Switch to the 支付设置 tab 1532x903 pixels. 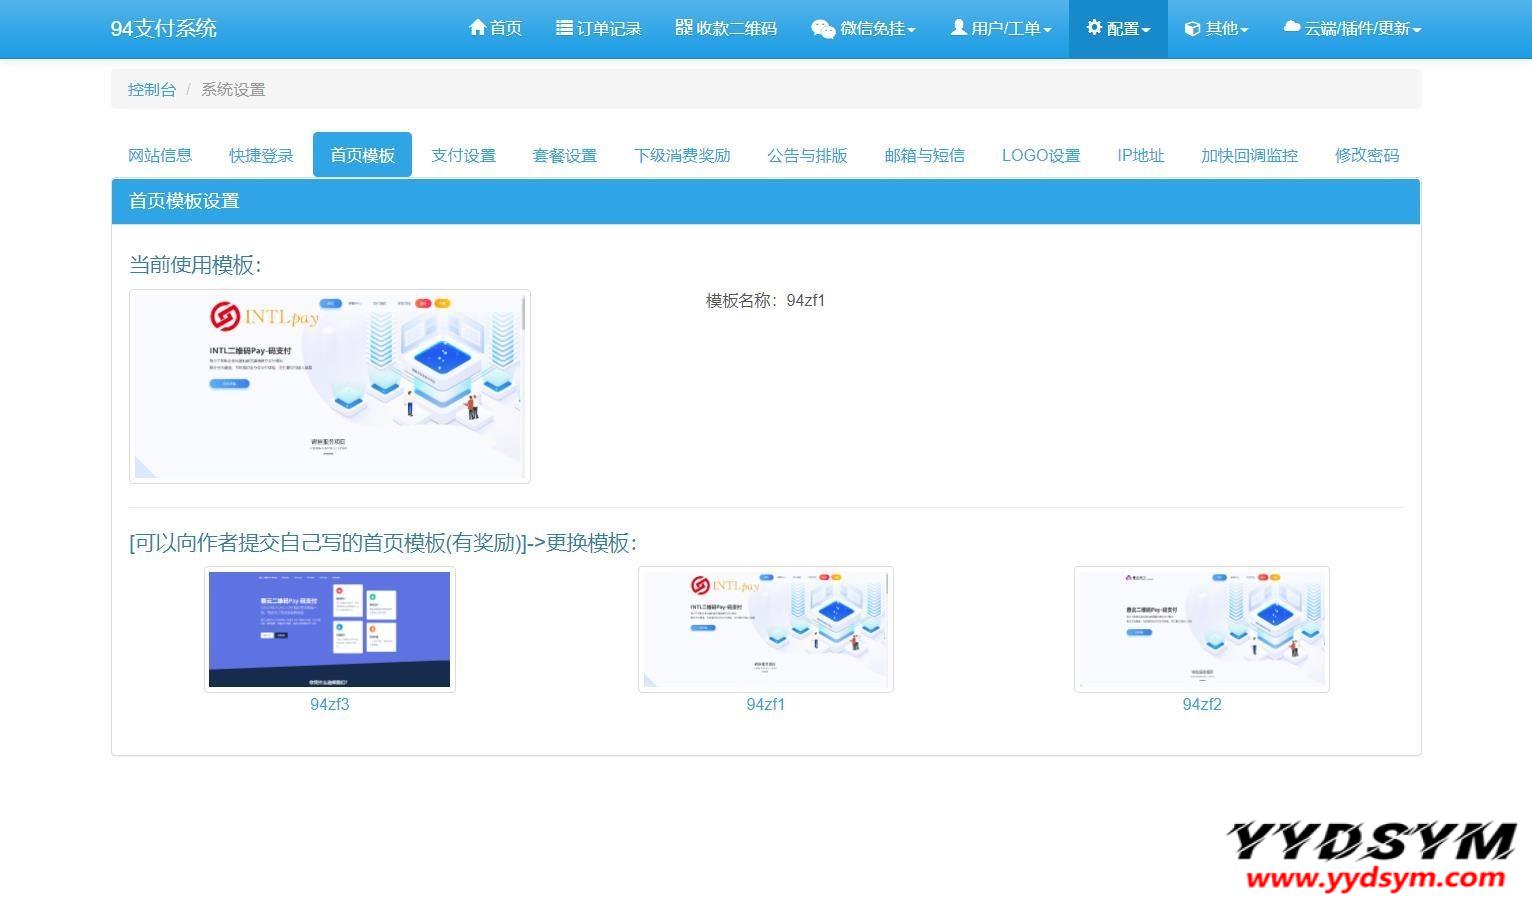pos(463,155)
